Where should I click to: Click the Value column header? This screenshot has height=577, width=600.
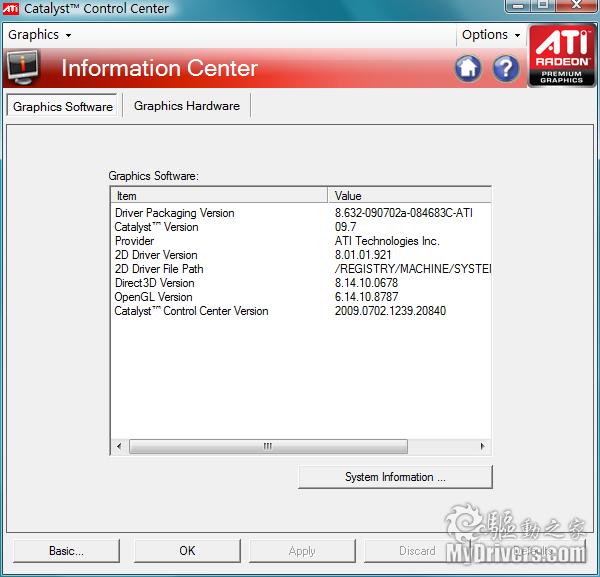click(x=409, y=196)
